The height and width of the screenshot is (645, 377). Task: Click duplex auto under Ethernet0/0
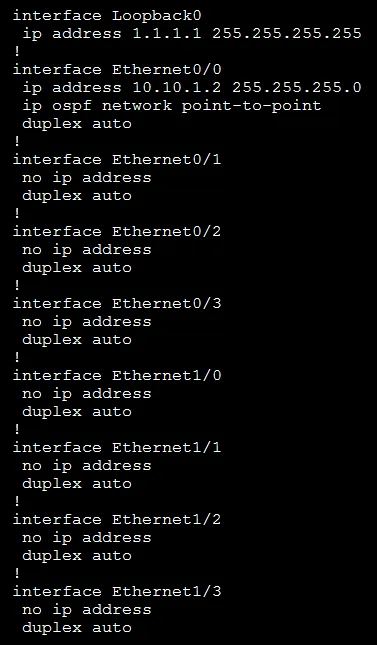(77, 123)
